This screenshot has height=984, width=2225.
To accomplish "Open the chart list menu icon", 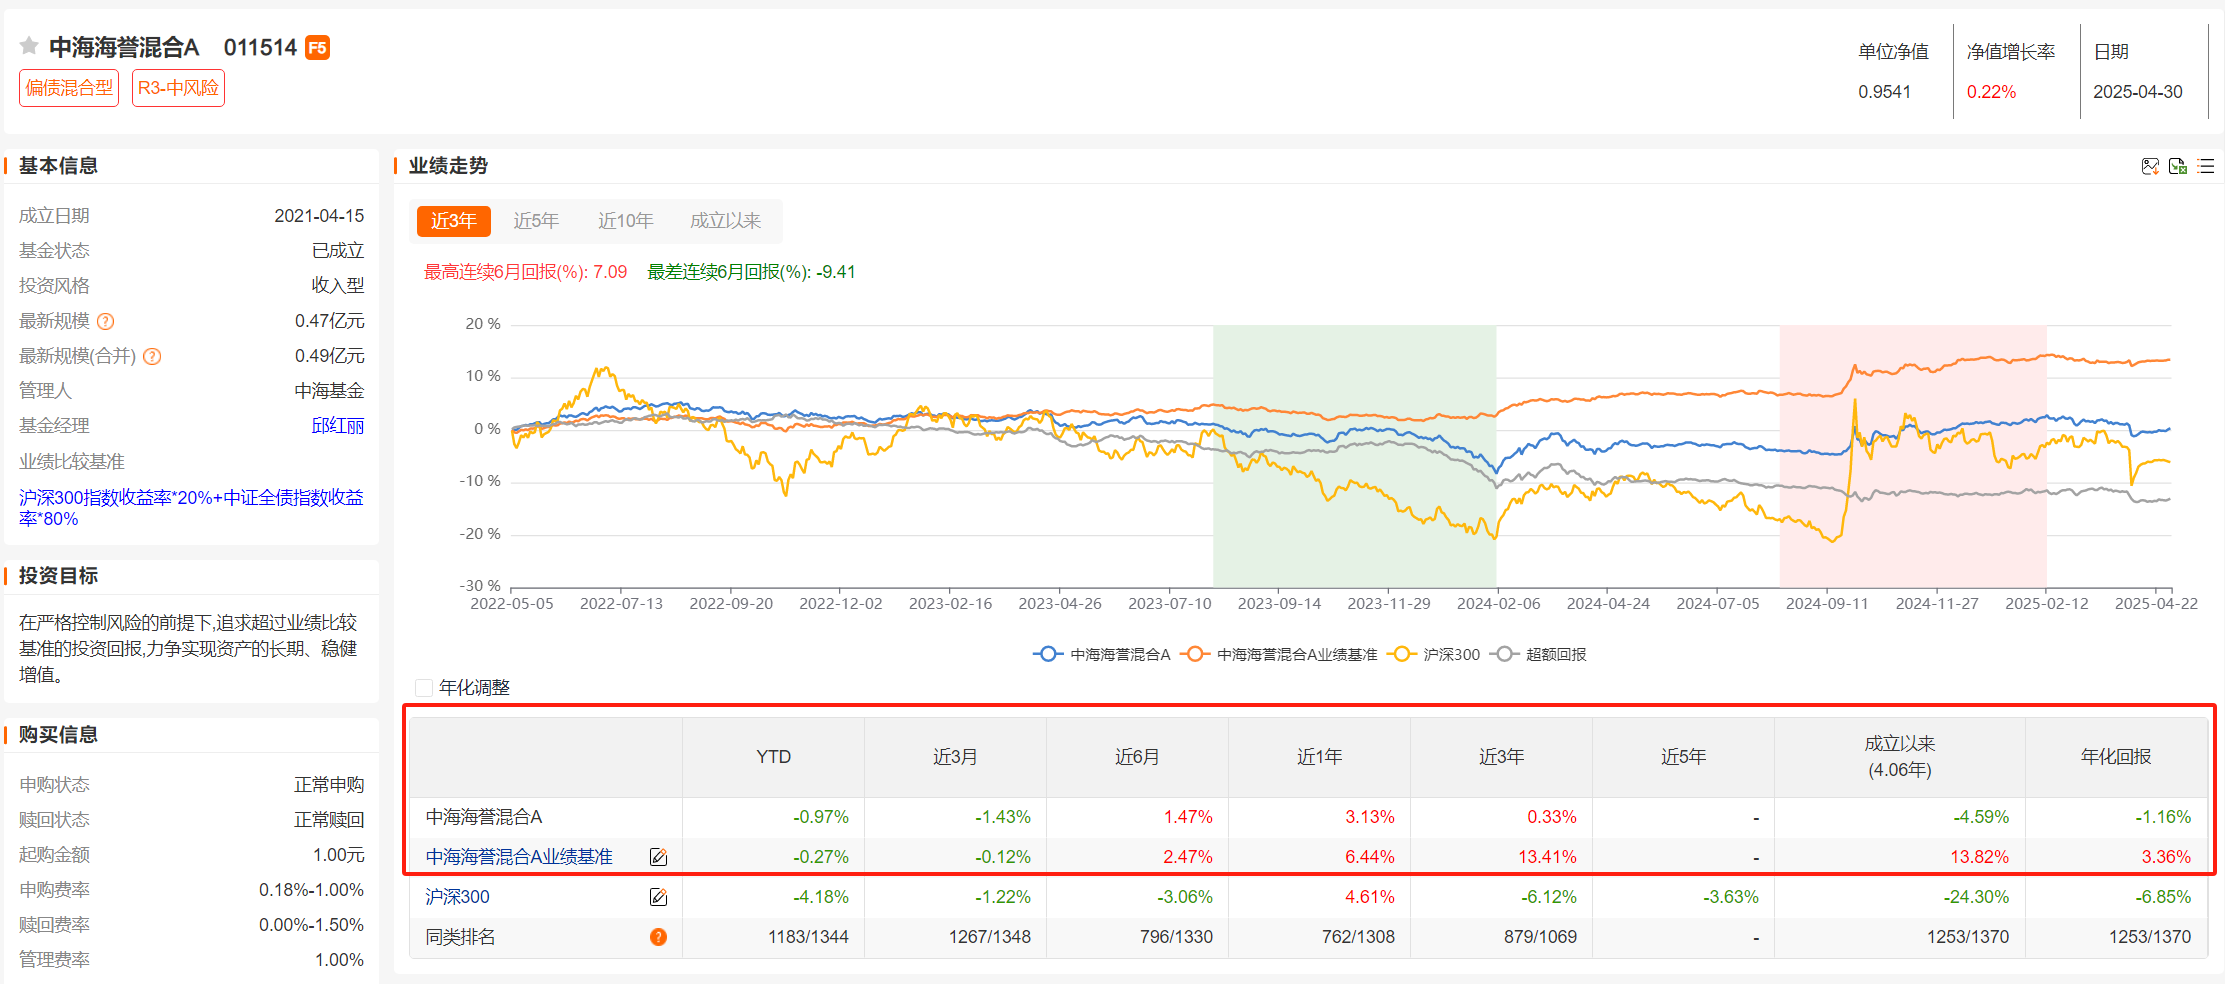I will (2206, 166).
